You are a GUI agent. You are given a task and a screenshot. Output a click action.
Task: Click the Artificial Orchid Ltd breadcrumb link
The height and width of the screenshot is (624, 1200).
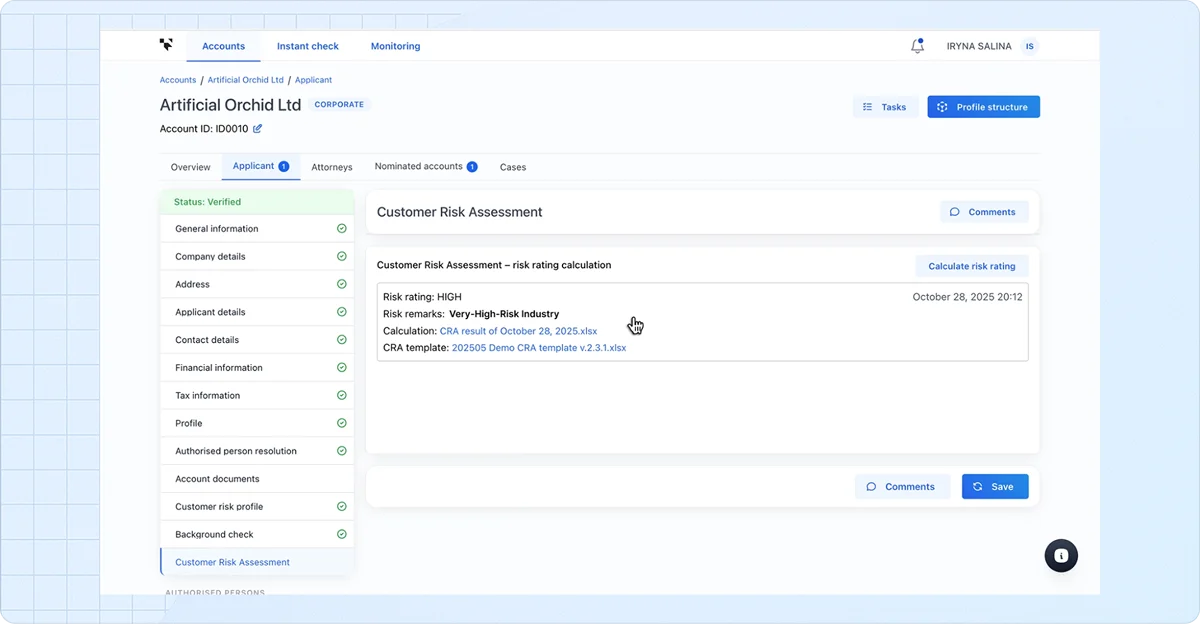coord(246,80)
